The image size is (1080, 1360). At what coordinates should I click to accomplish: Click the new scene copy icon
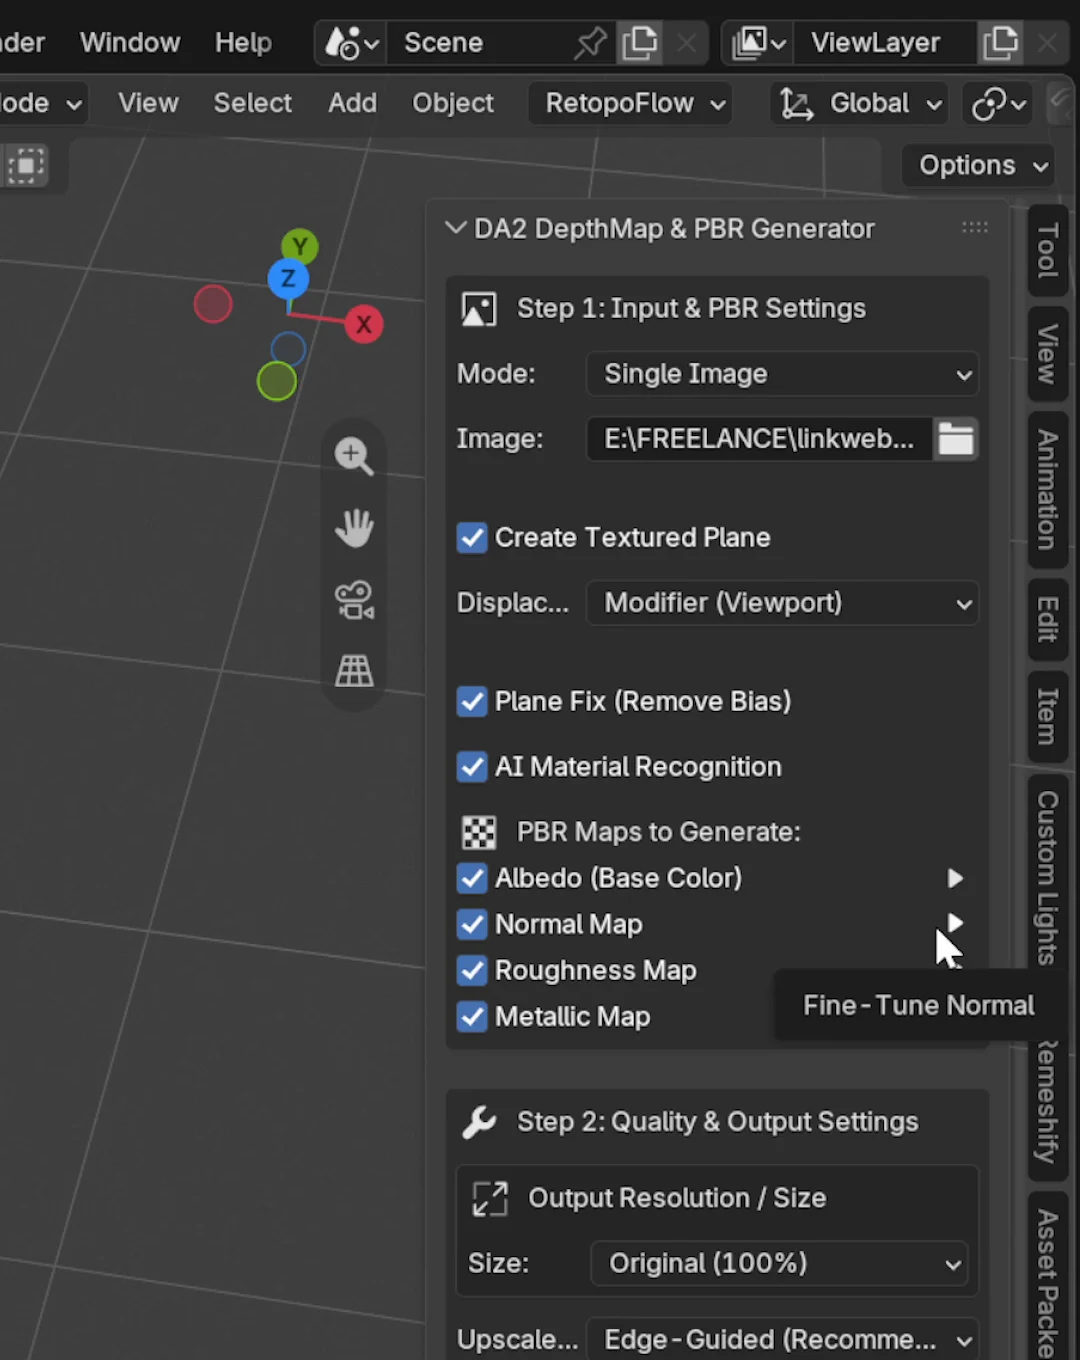640,43
